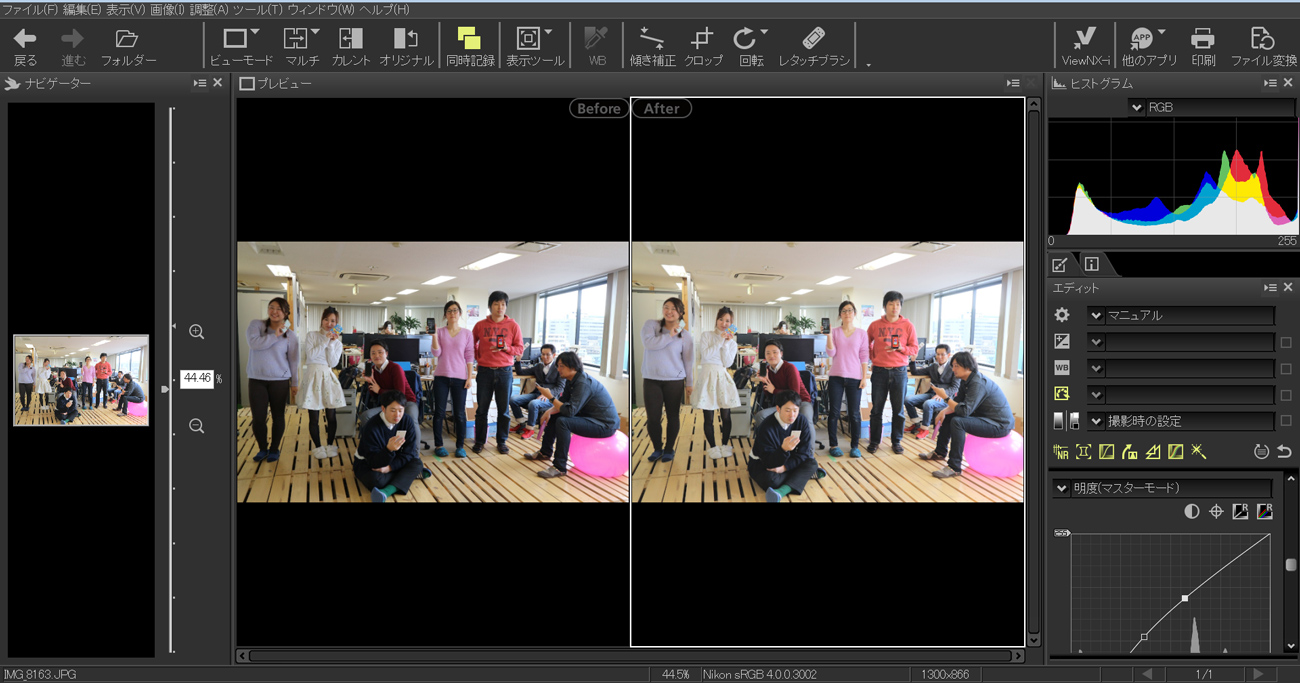Close the ナビゲーター panel
This screenshot has width=1300, height=683.
pyautogui.click(x=218, y=83)
